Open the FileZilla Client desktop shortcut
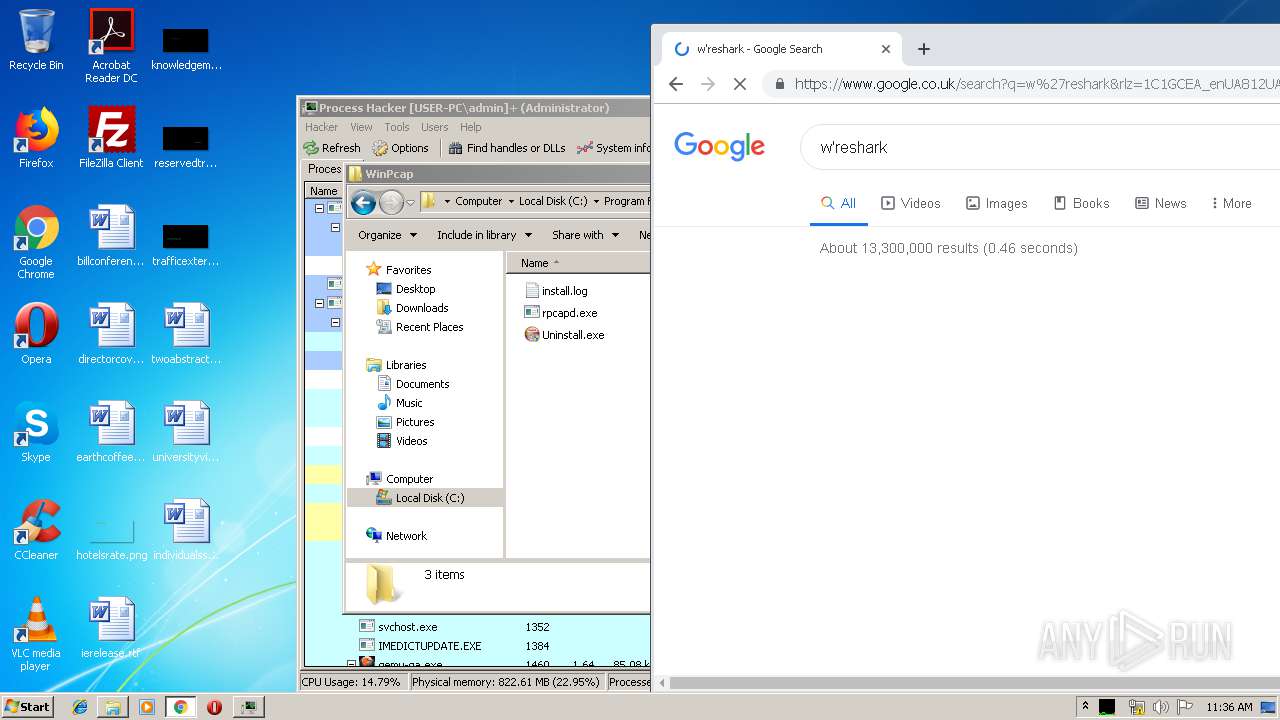Viewport: 1280px width, 720px height. pos(111,138)
